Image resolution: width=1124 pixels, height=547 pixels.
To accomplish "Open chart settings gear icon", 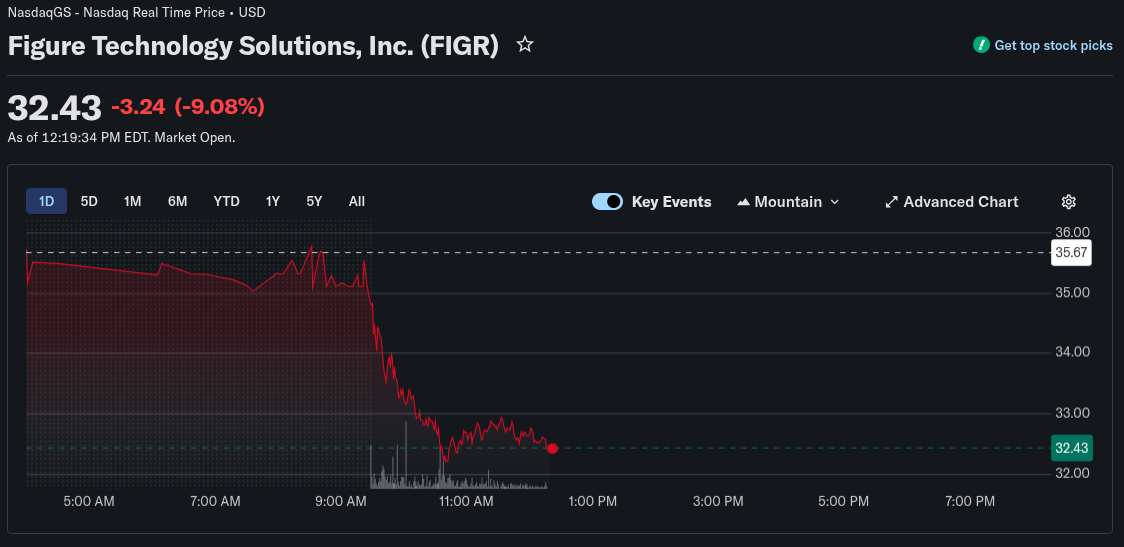I will click(x=1068, y=201).
